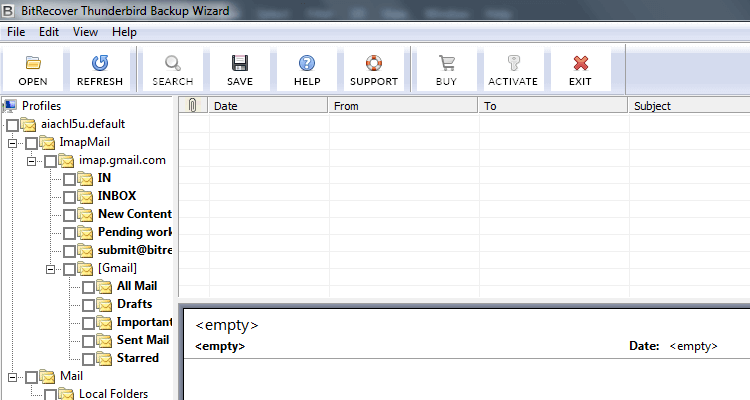Check the Starred checkbox
The height and width of the screenshot is (400, 750).
click(x=88, y=359)
